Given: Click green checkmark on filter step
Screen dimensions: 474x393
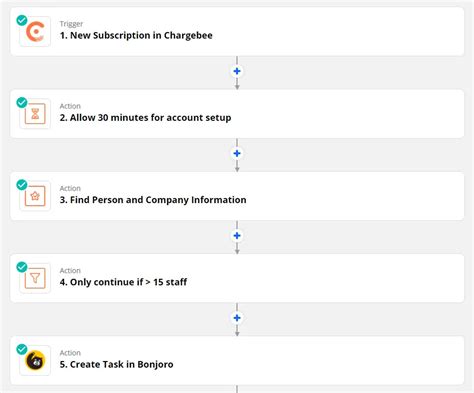Looking at the screenshot, I should [x=22, y=267].
